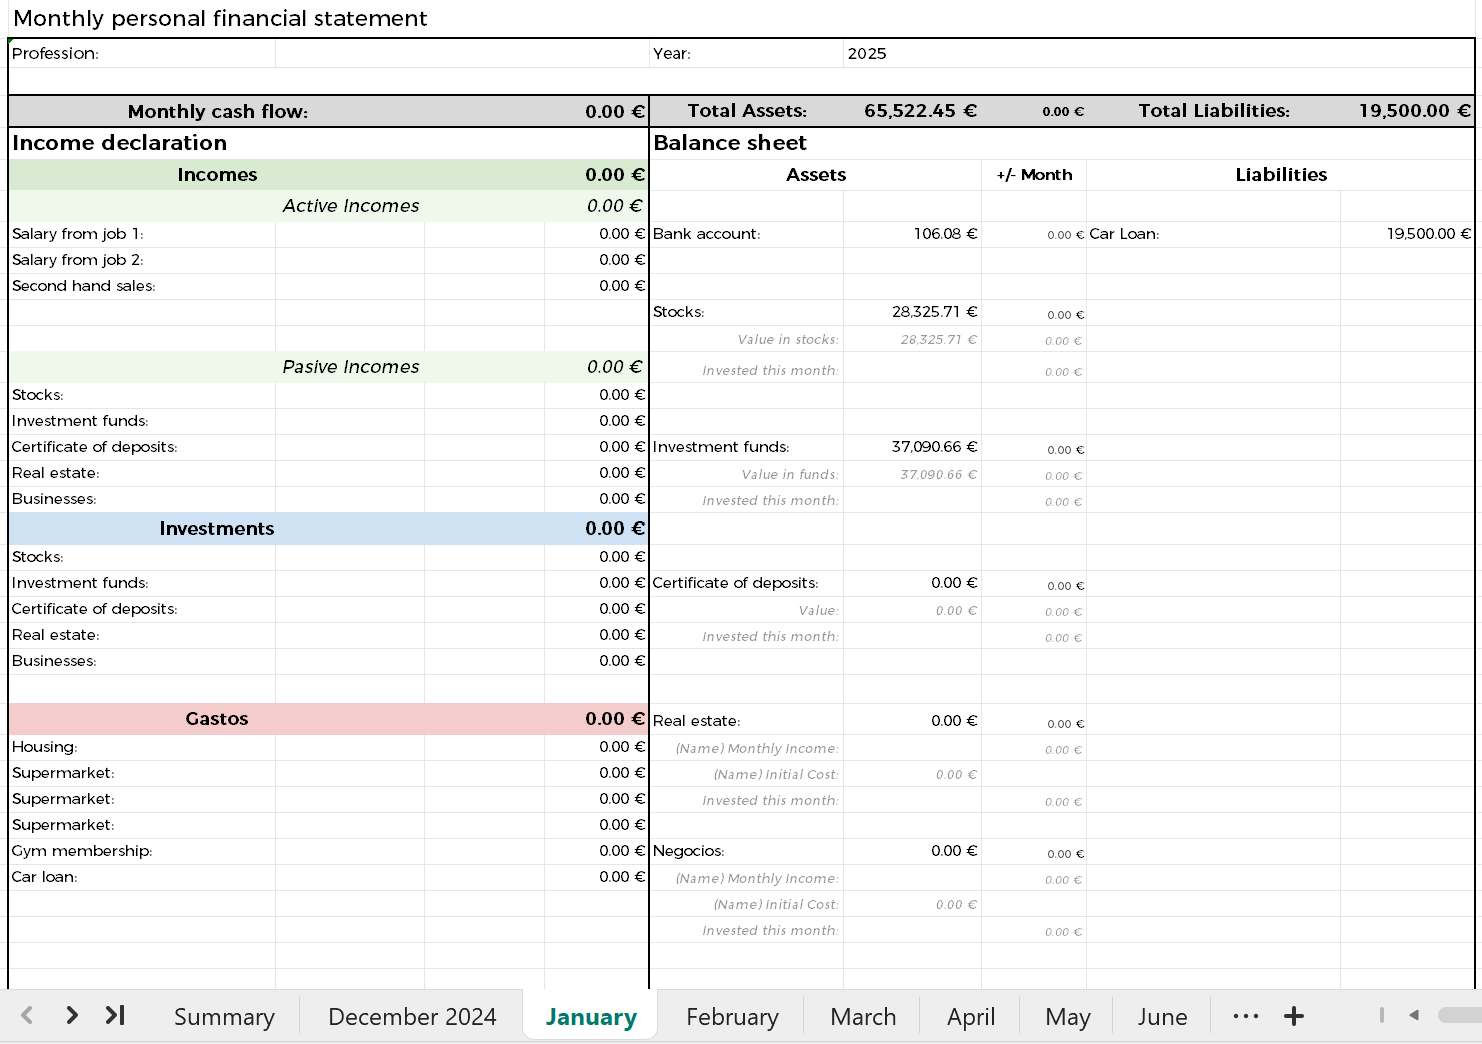
Task: Switch to the April sheet
Action: coord(971,1017)
